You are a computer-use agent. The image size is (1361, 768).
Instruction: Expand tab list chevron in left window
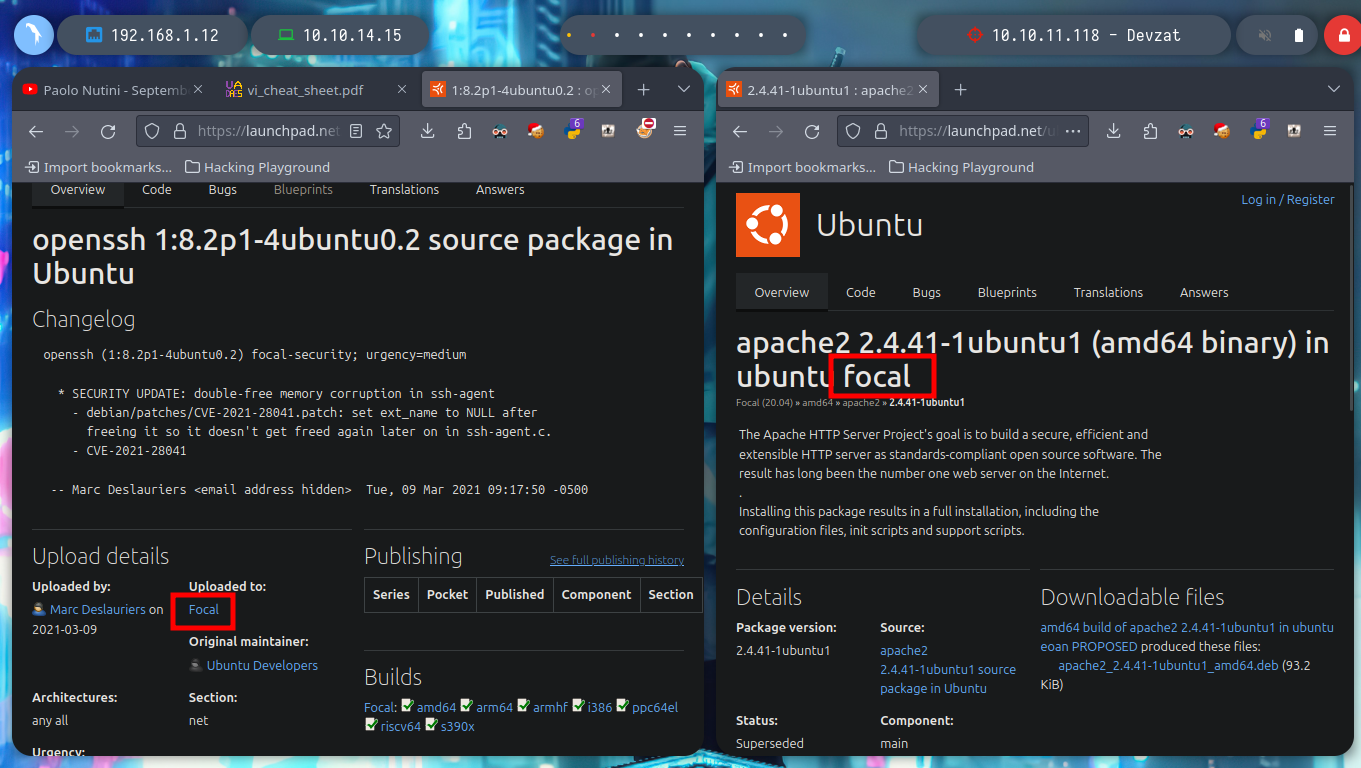click(x=684, y=90)
